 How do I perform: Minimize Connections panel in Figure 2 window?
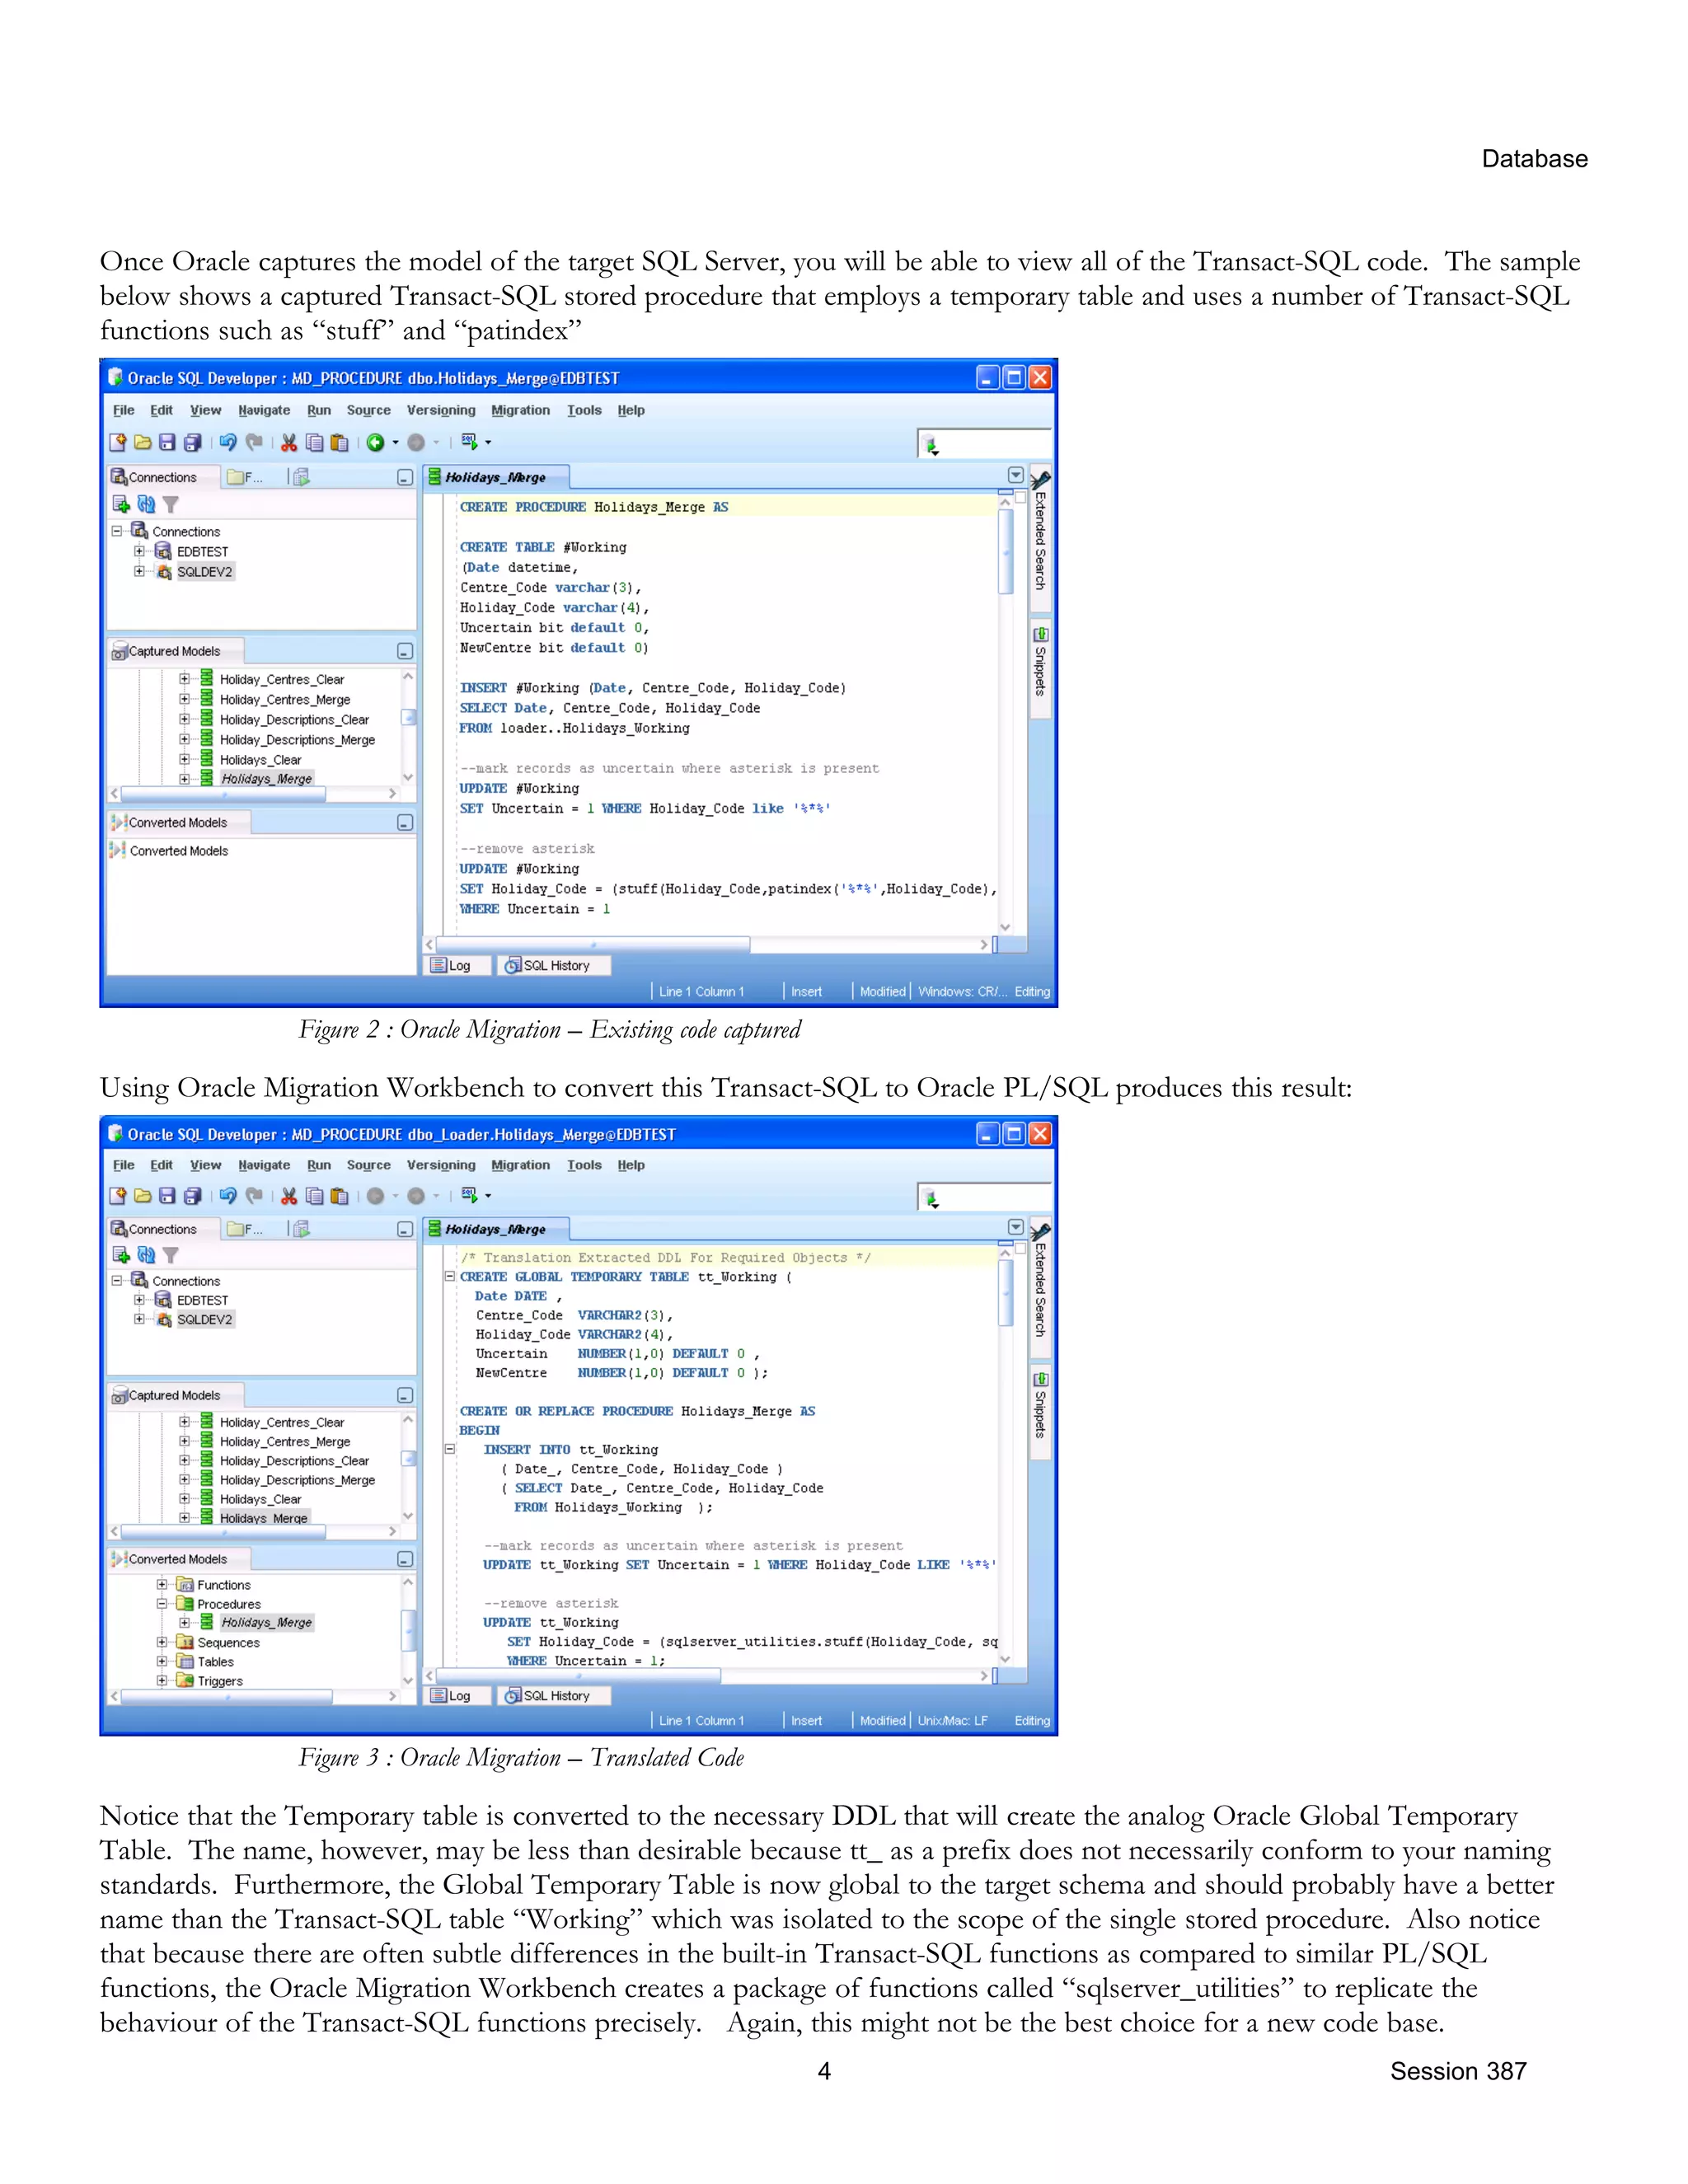pos(405,477)
